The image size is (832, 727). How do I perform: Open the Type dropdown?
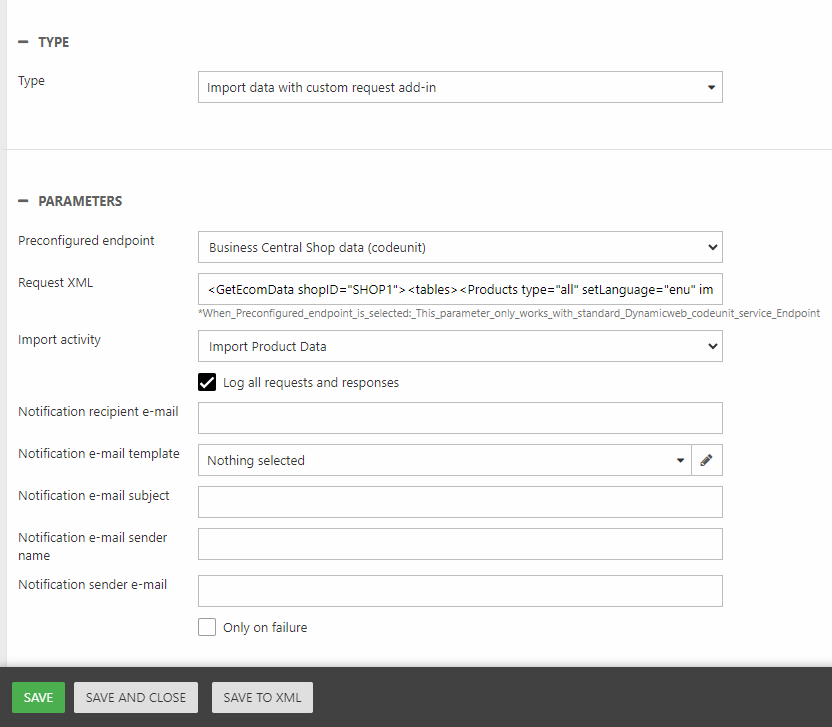pos(460,87)
